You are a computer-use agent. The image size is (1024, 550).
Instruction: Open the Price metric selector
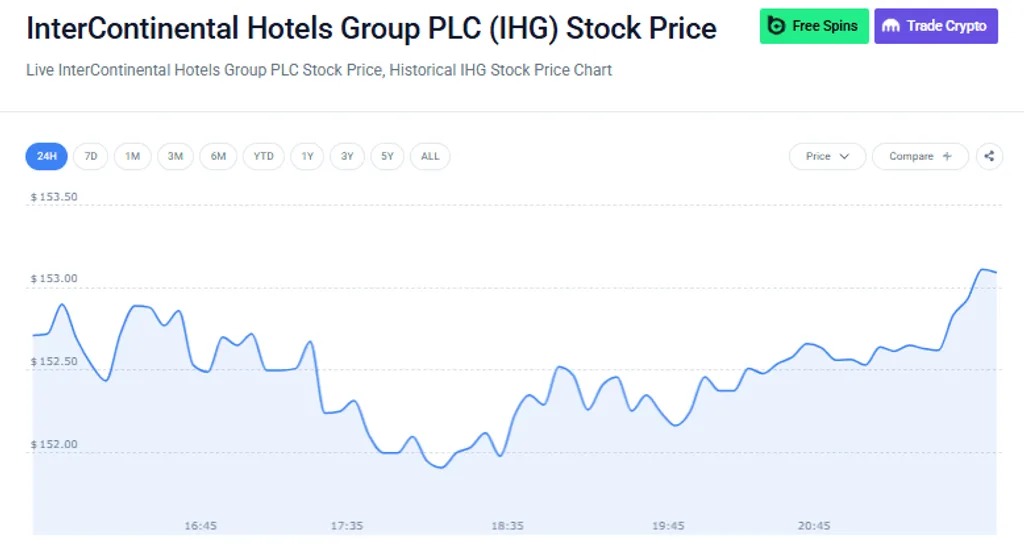(827, 156)
